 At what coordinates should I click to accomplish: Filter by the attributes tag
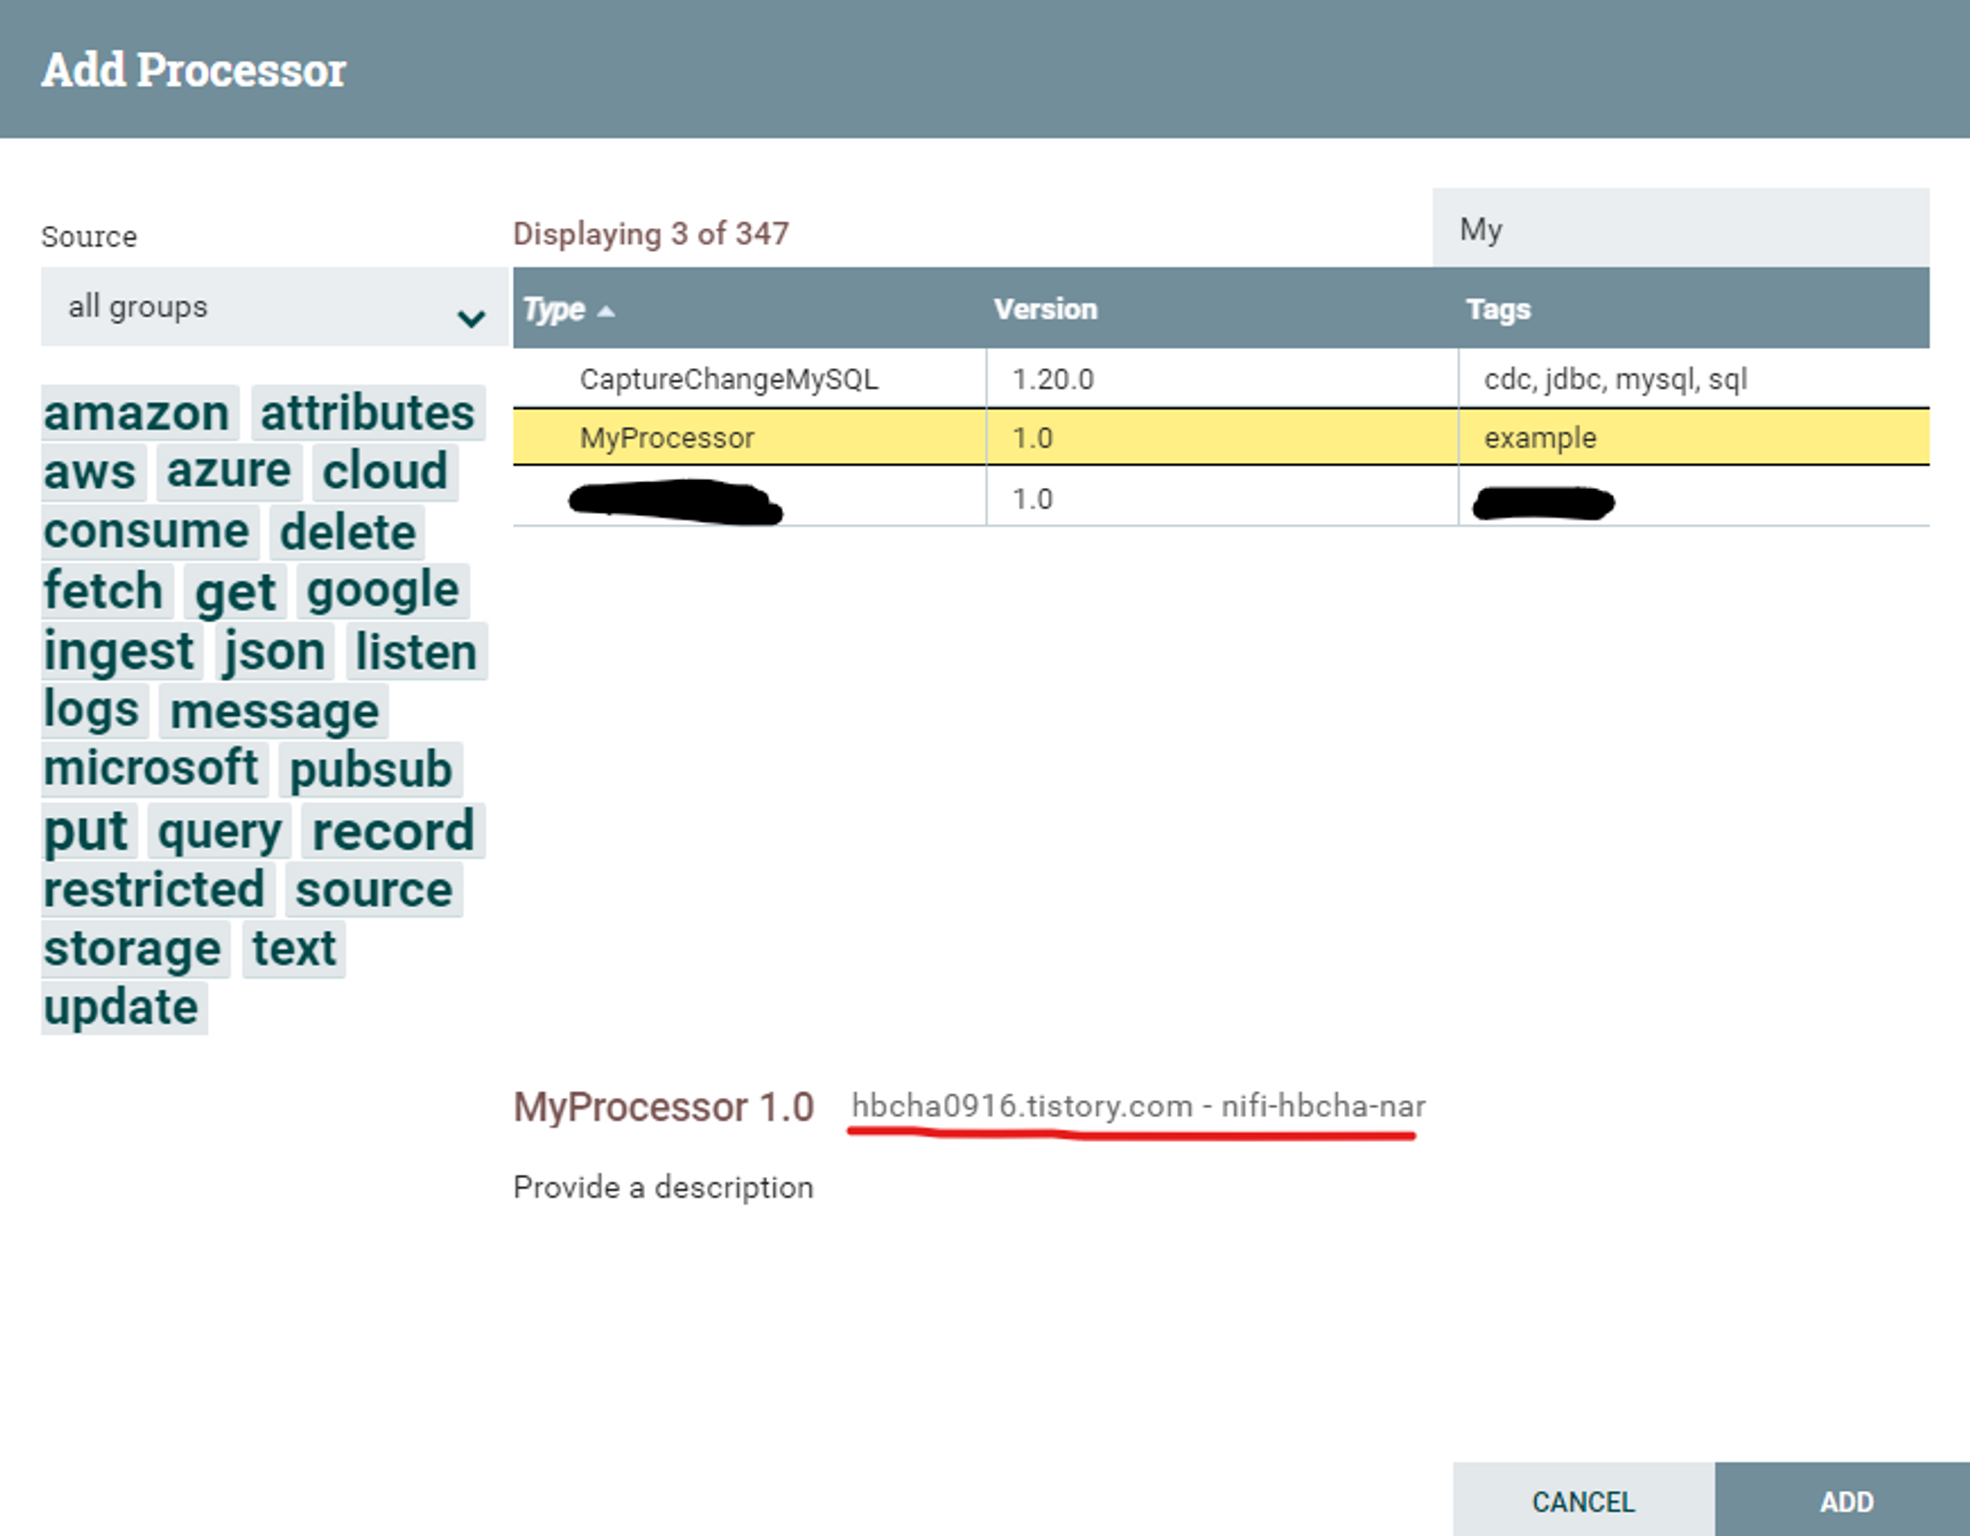[367, 413]
